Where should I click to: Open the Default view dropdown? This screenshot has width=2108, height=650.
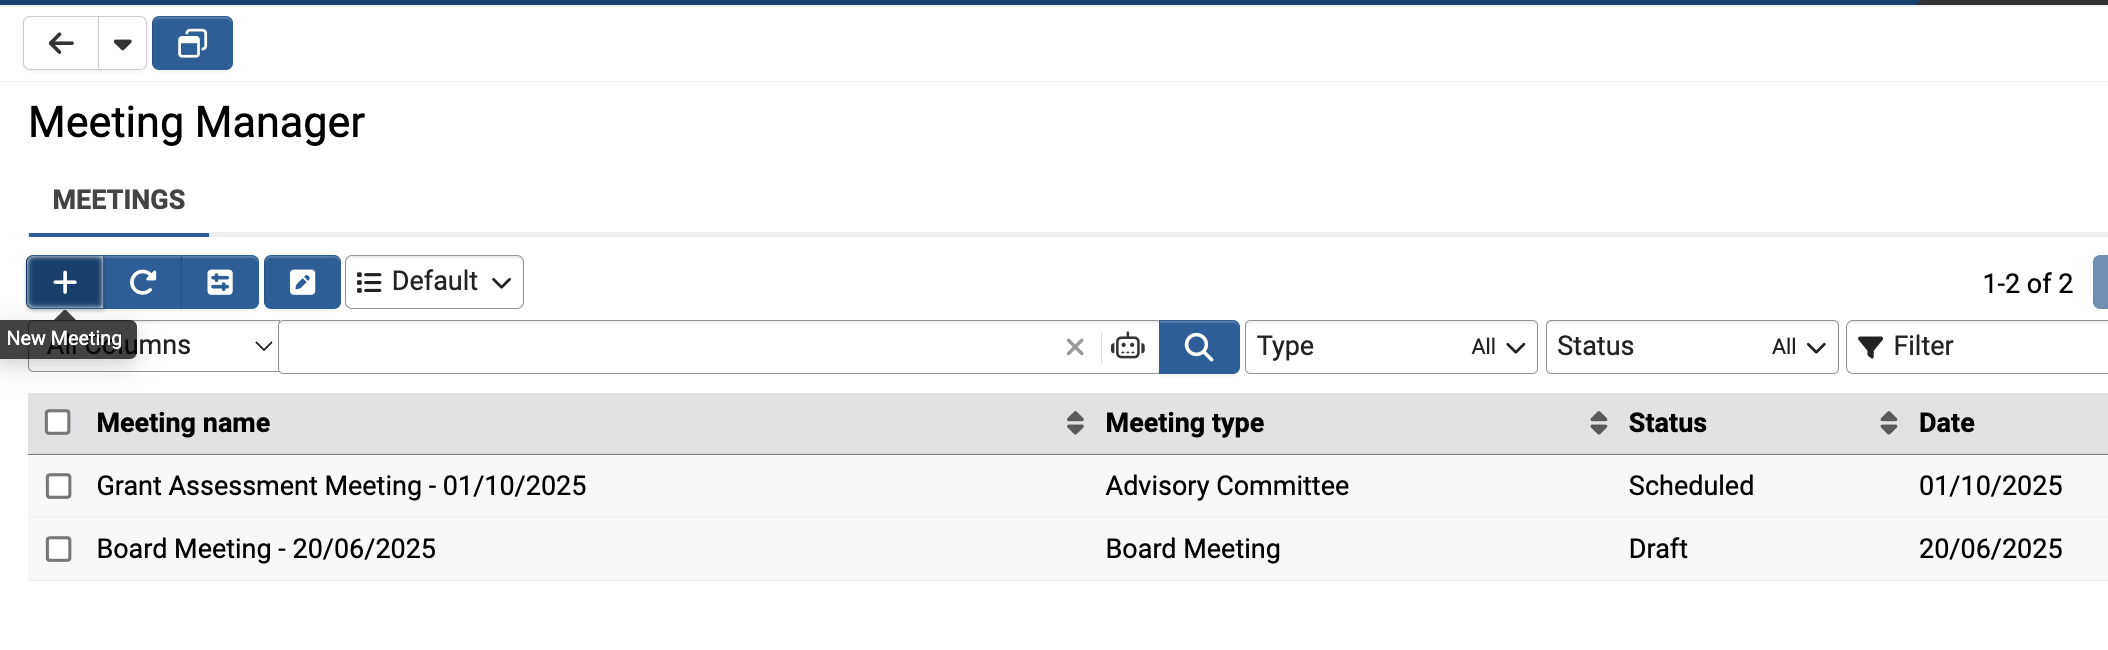[434, 283]
